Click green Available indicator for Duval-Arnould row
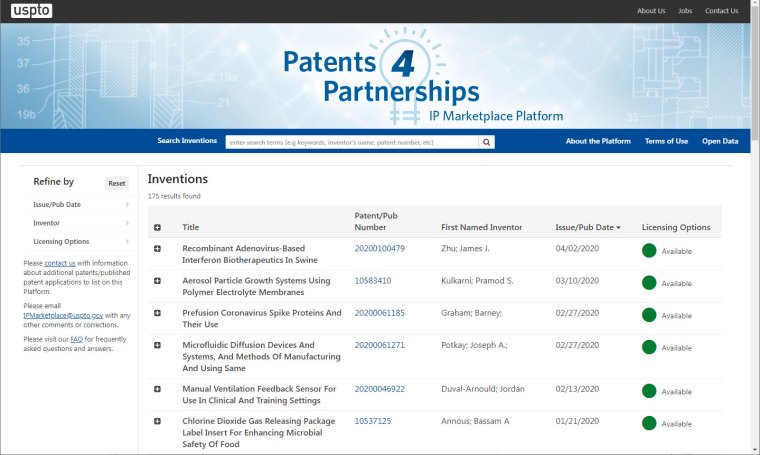The image size is (760, 455). (x=649, y=391)
